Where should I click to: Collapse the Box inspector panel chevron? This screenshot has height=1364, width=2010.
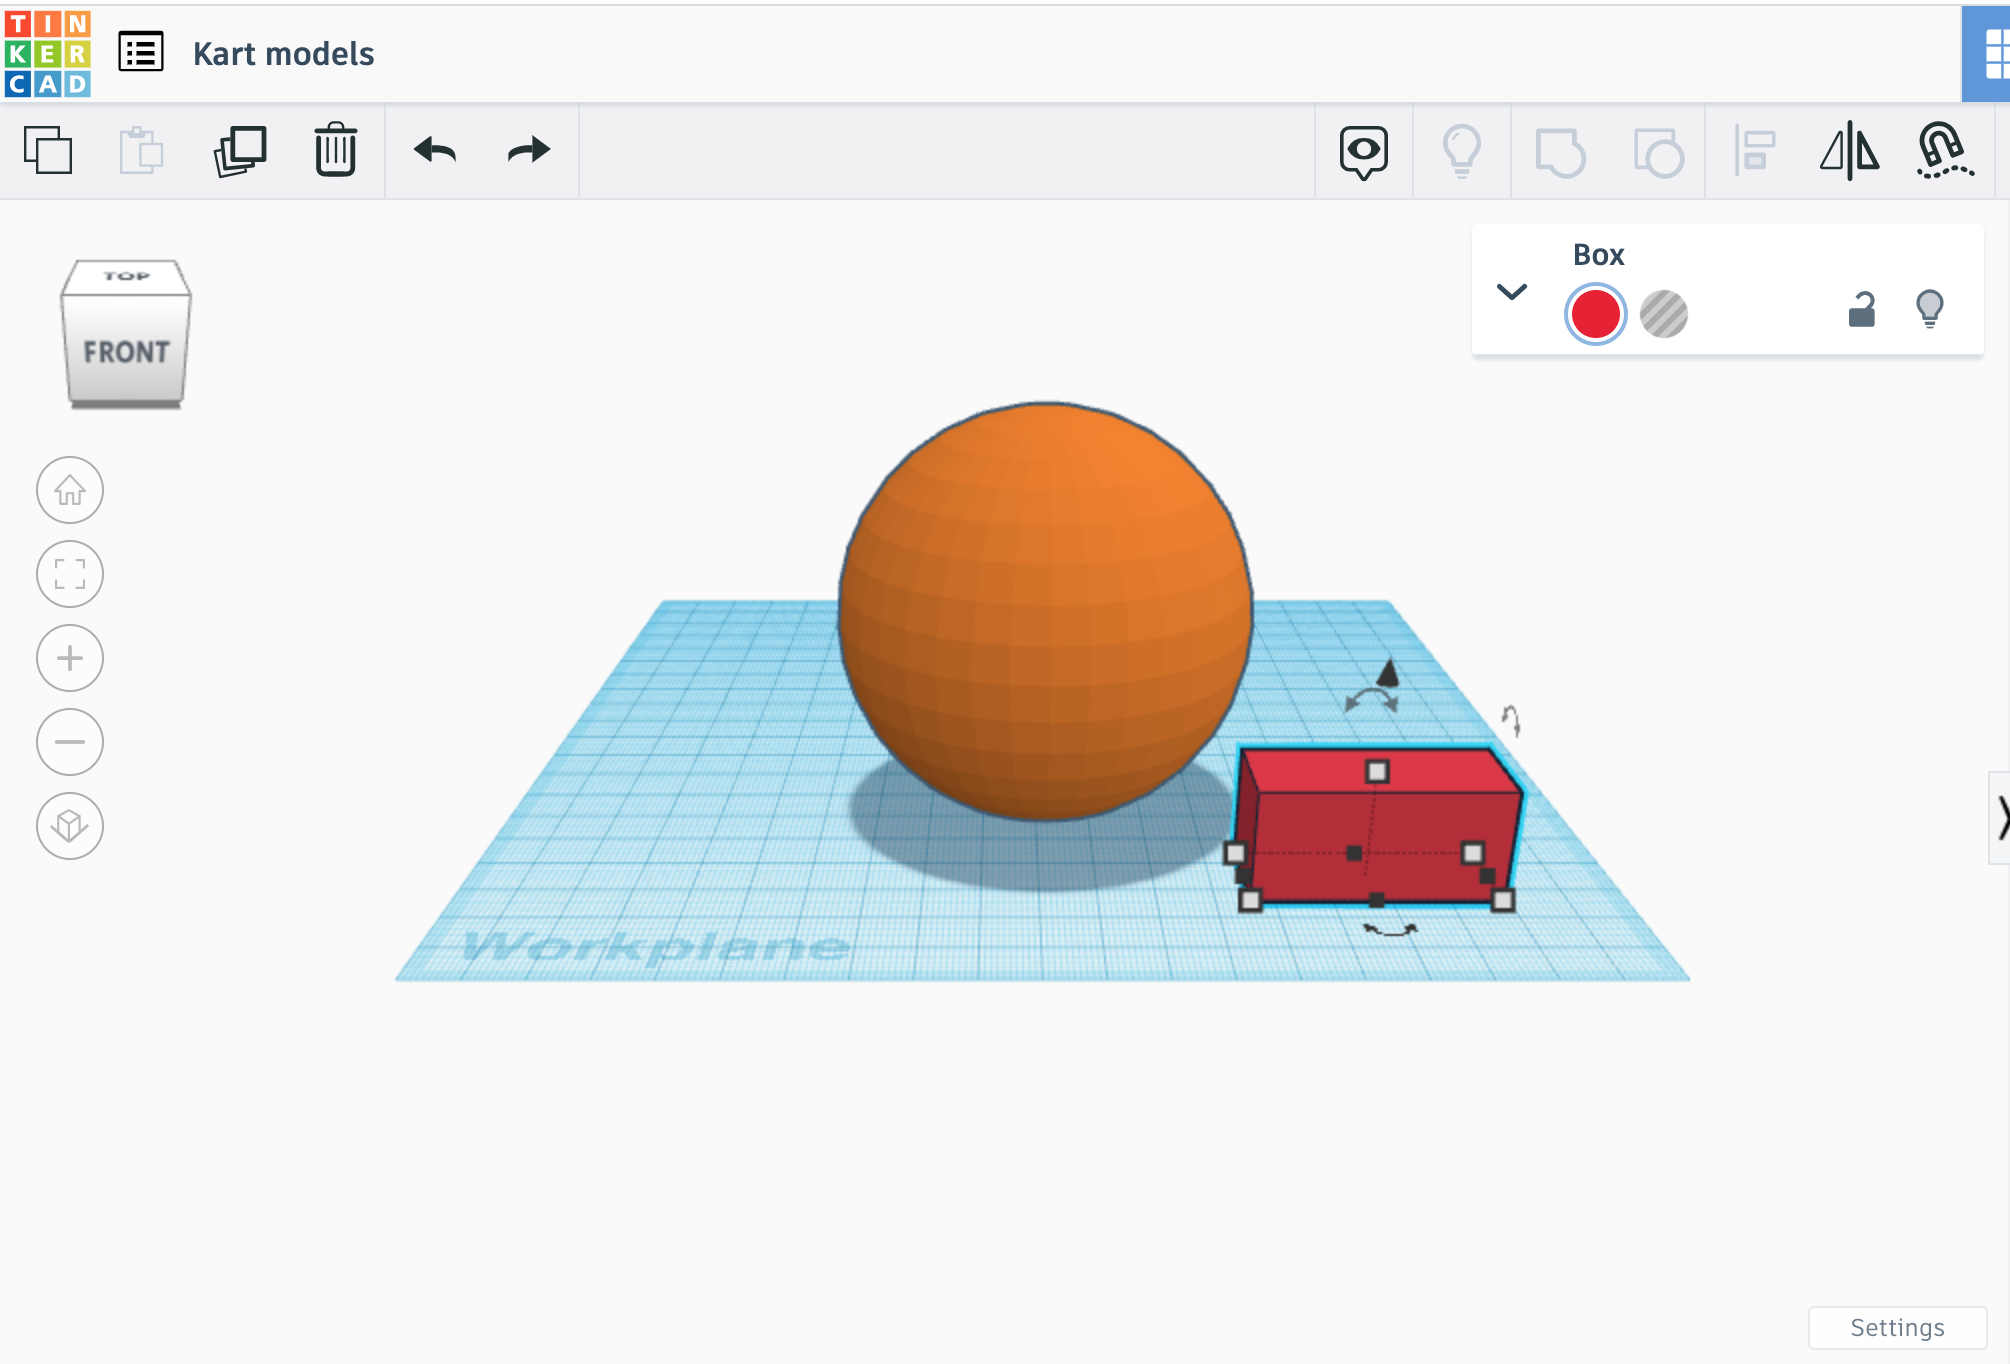click(x=1511, y=292)
